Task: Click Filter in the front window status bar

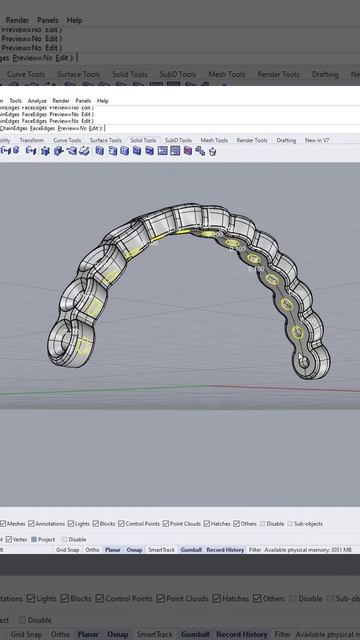Action: [255, 550]
